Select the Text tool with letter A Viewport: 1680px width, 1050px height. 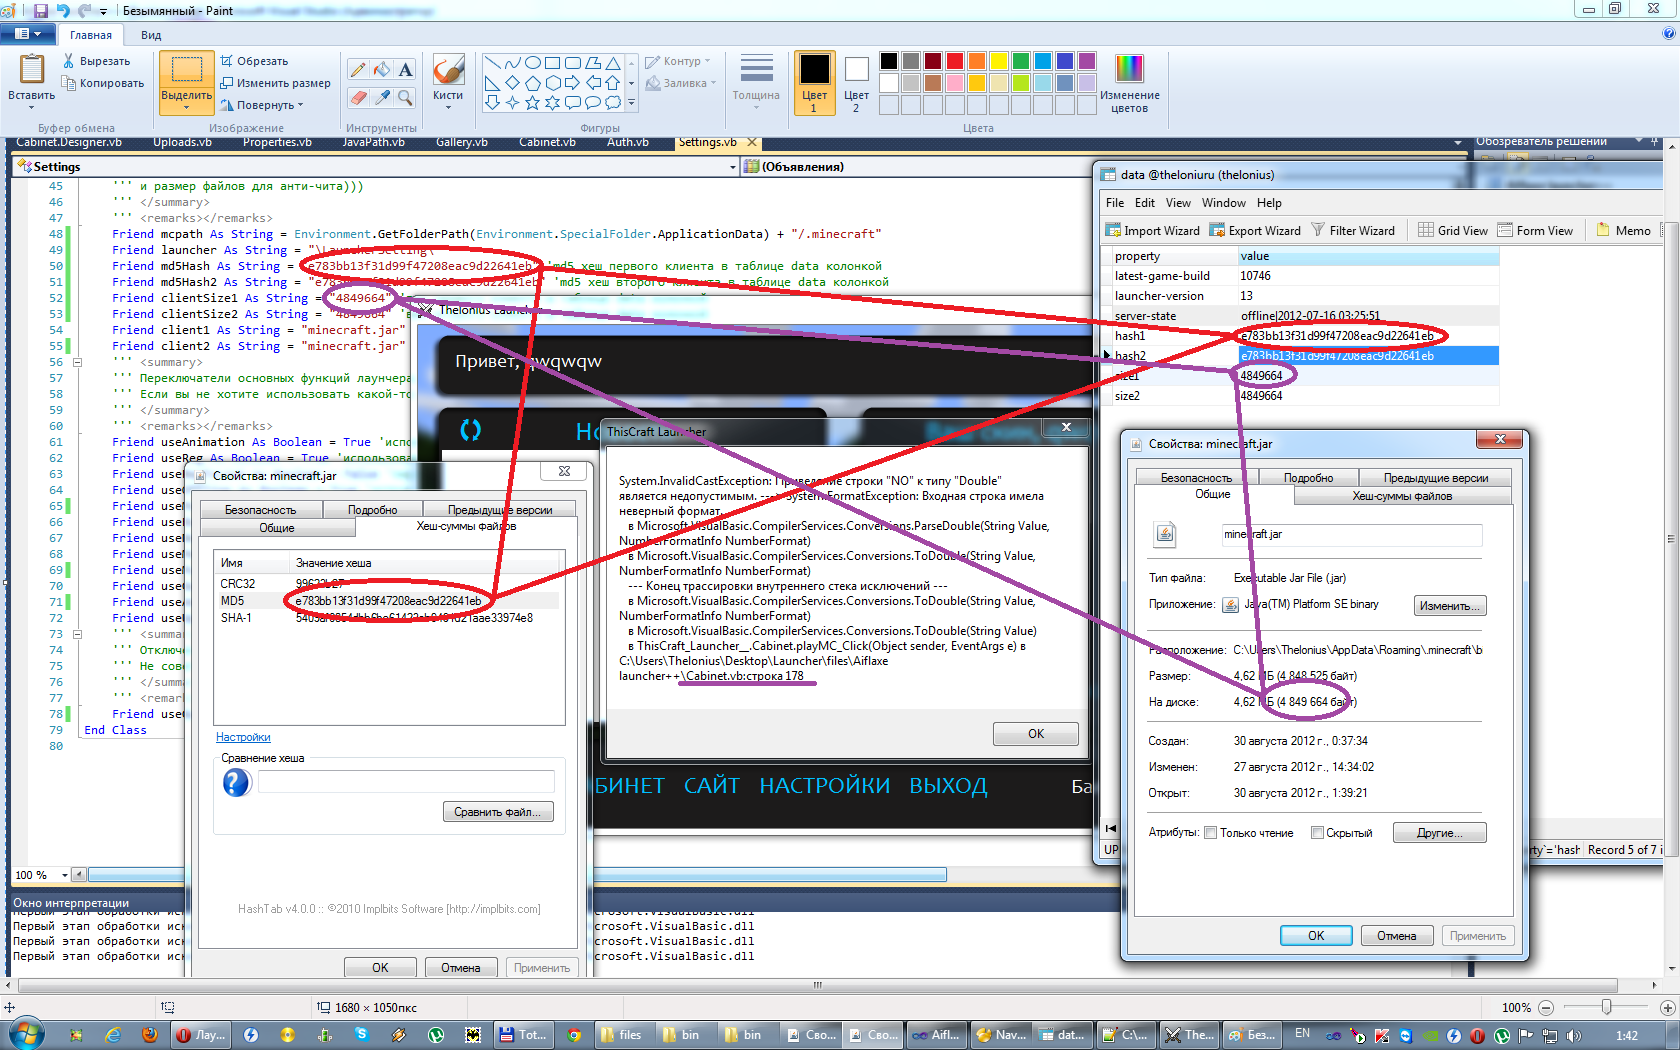pos(405,69)
